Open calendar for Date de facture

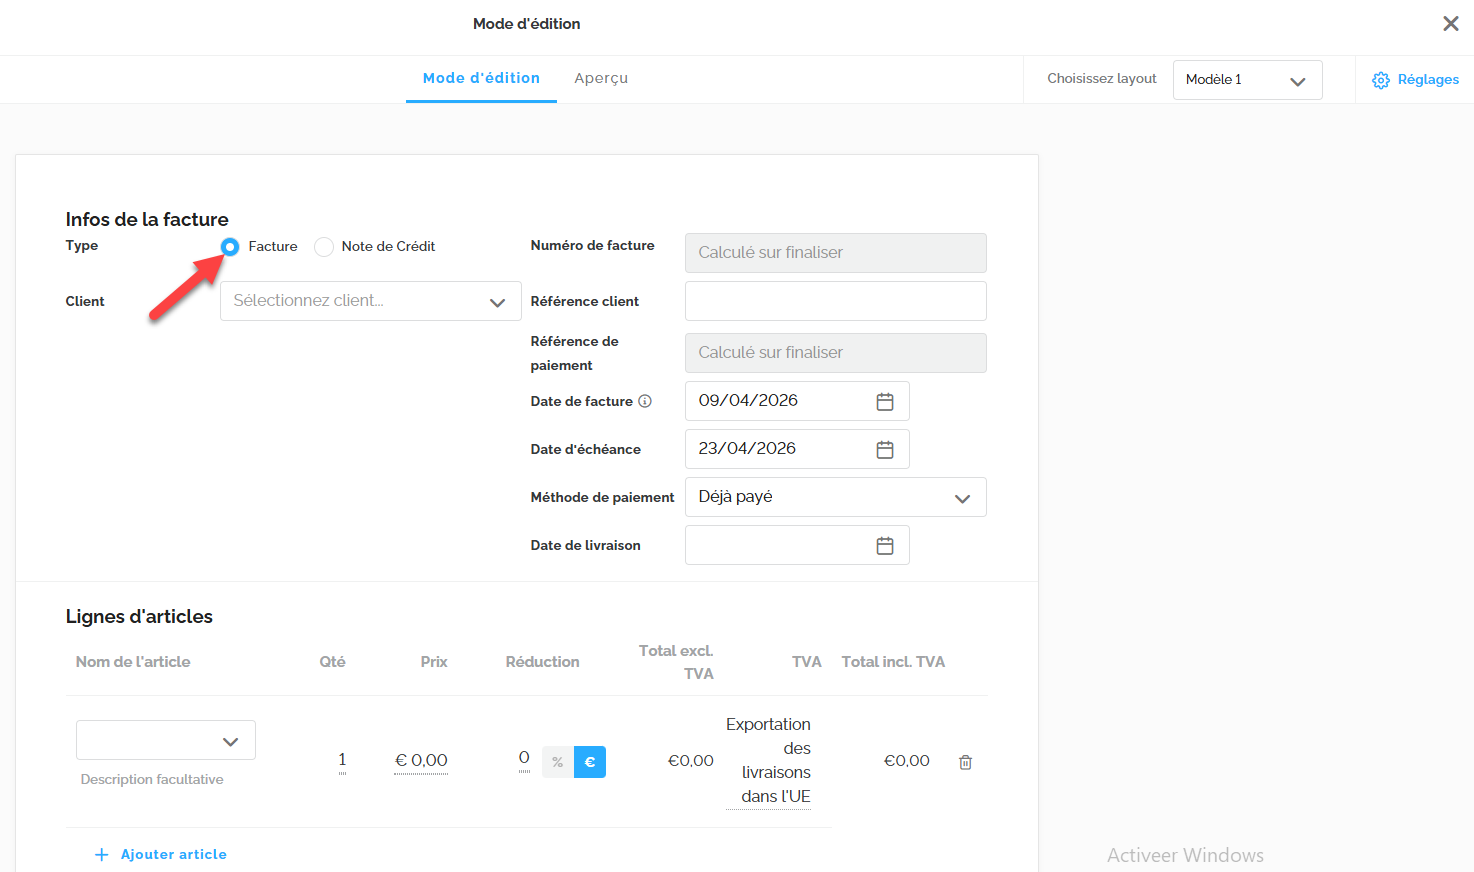(885, 401)
